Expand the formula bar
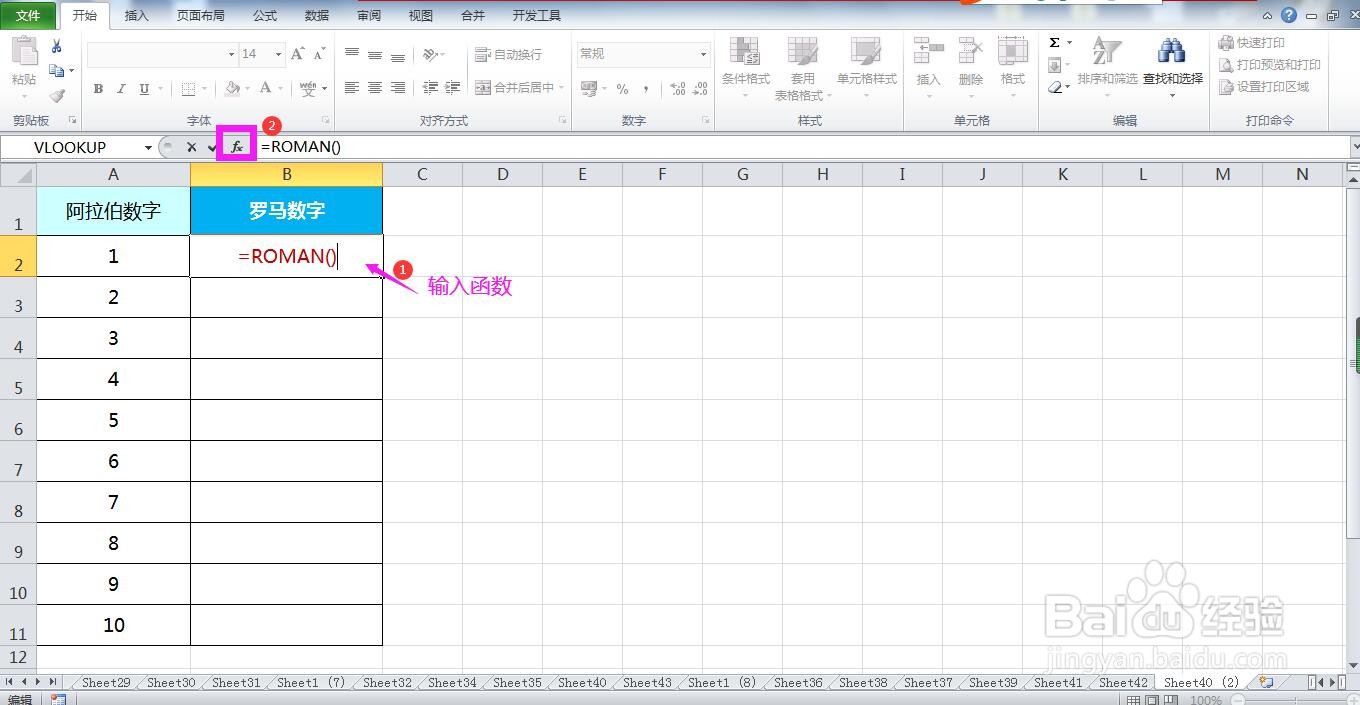 pos(1354,147)
